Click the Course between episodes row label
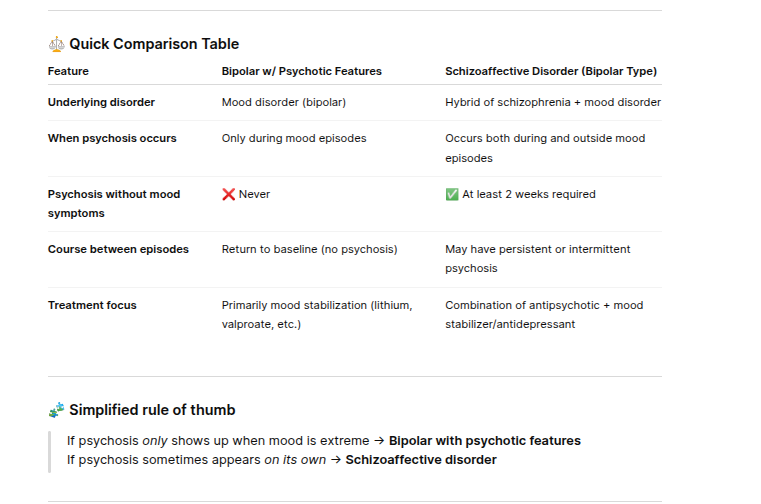The image size is (761, 504). point(118,249)
